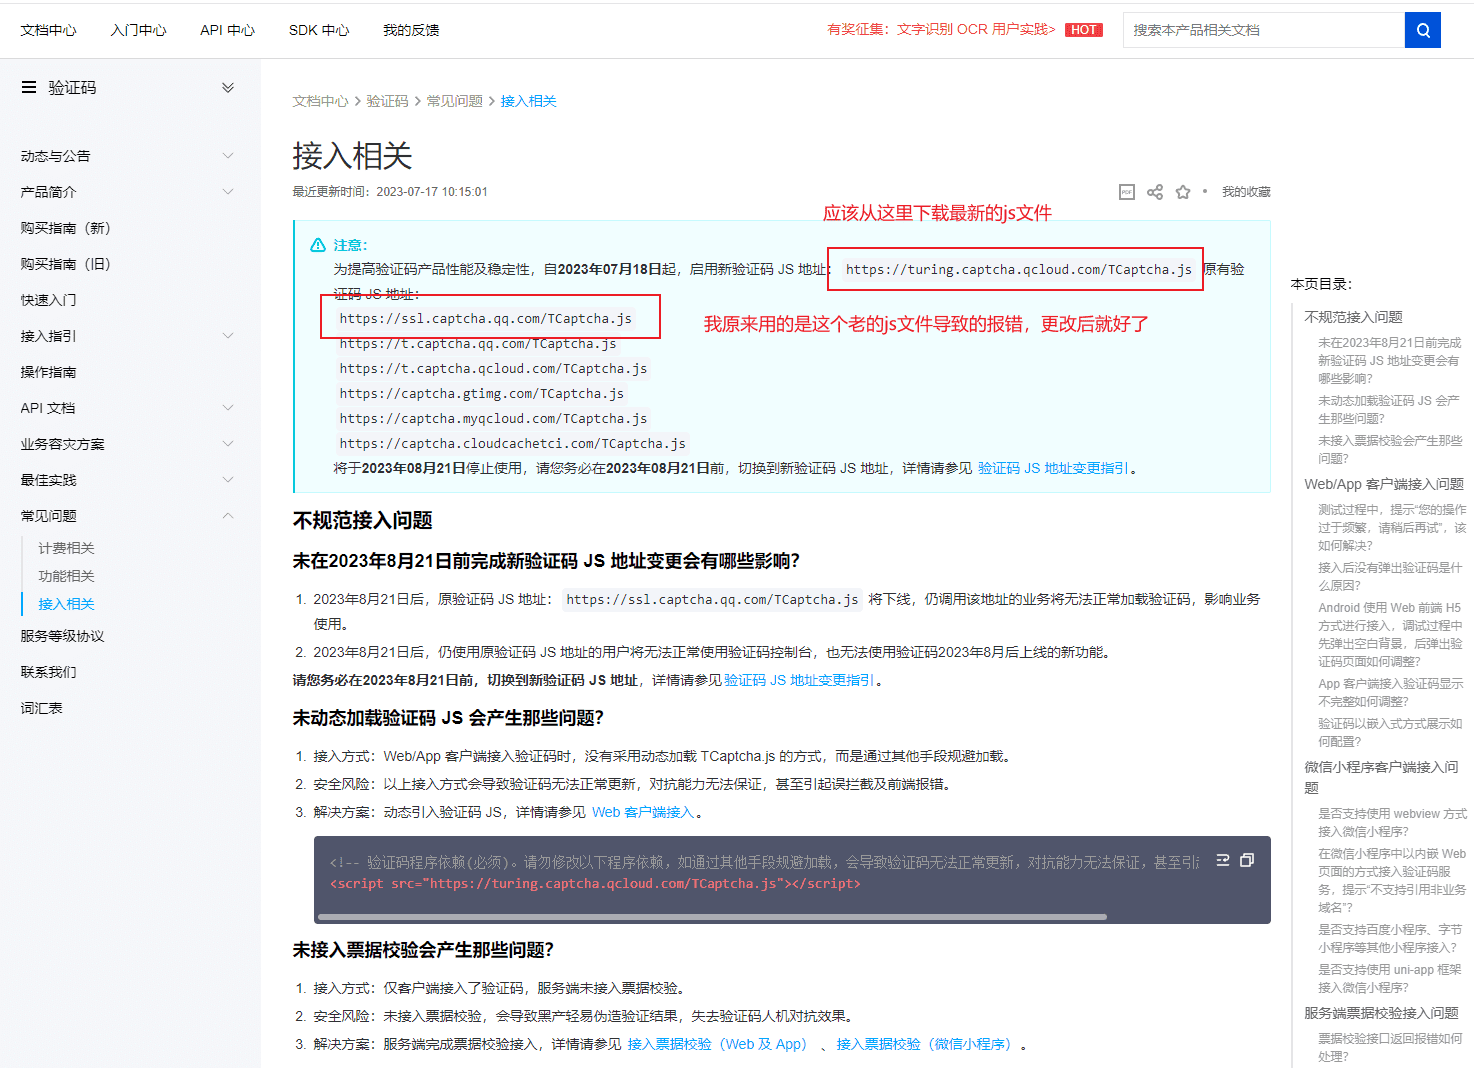Jump to 微信小程序客户端接入问题 in contents
This screenshot has height=1068, width=1474.
(1381, 777)
